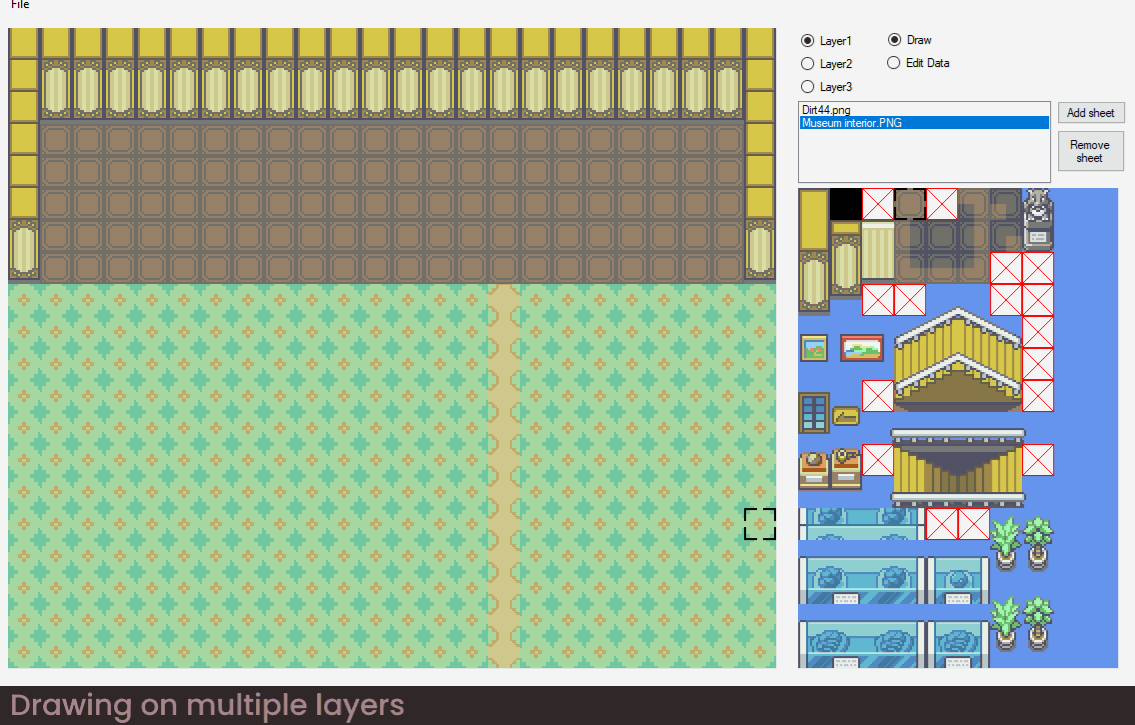Viewport: 1135px width, 725px height.
Task: Select the narrow glass display case middle row
Action: pyautogui.click(x=958, y=580)
